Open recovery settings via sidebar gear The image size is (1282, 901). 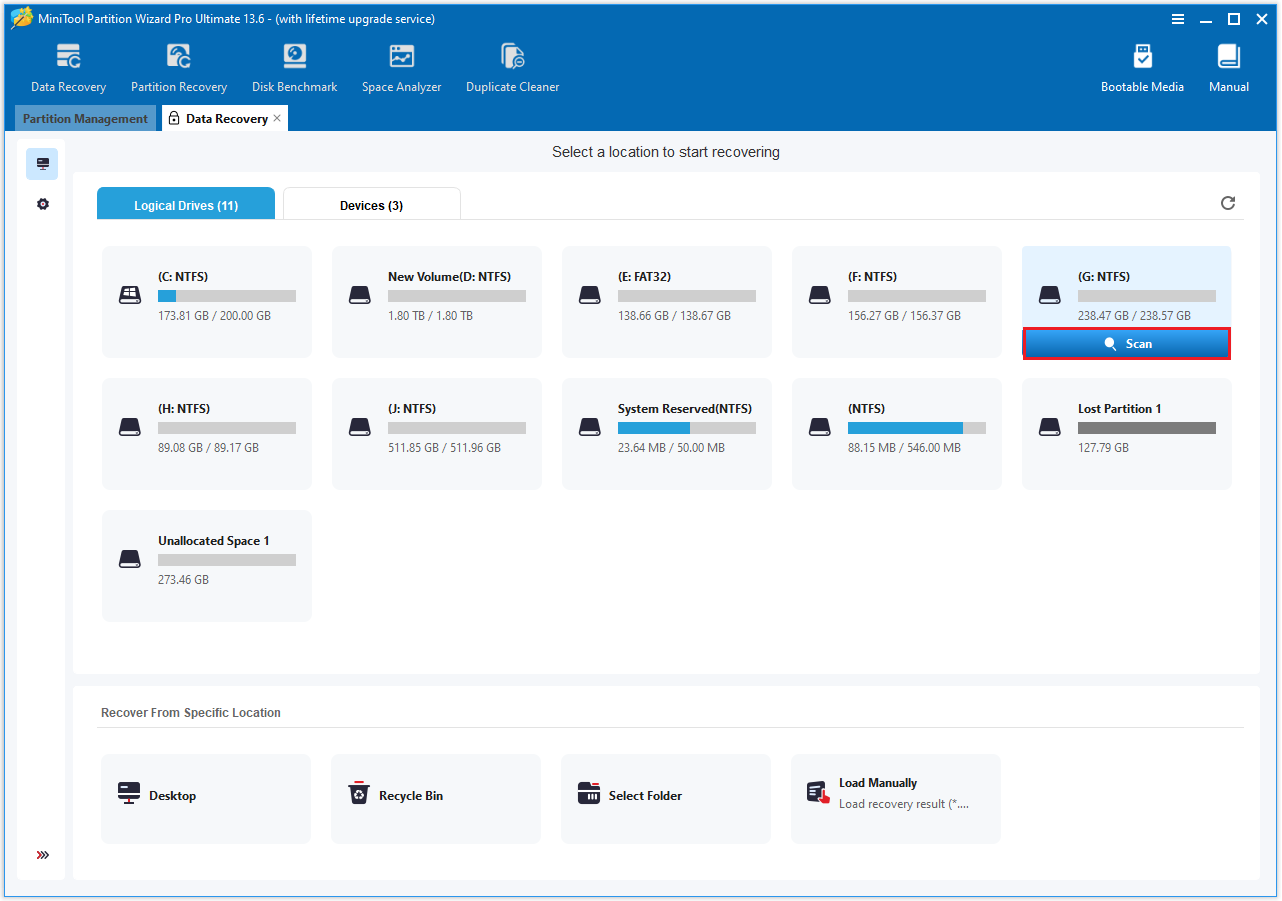(x=42, y=203)
